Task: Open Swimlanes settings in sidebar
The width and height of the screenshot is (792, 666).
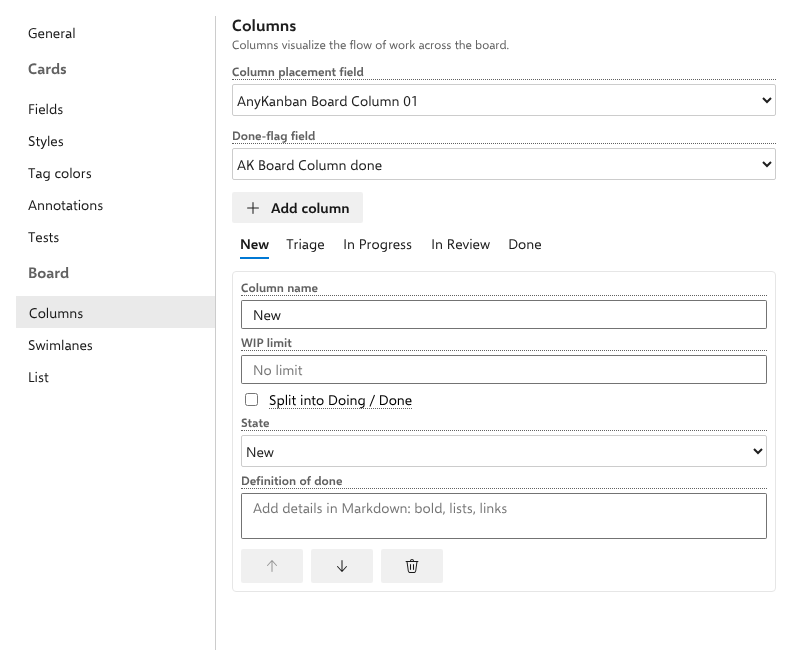Action: coord(115,345)
